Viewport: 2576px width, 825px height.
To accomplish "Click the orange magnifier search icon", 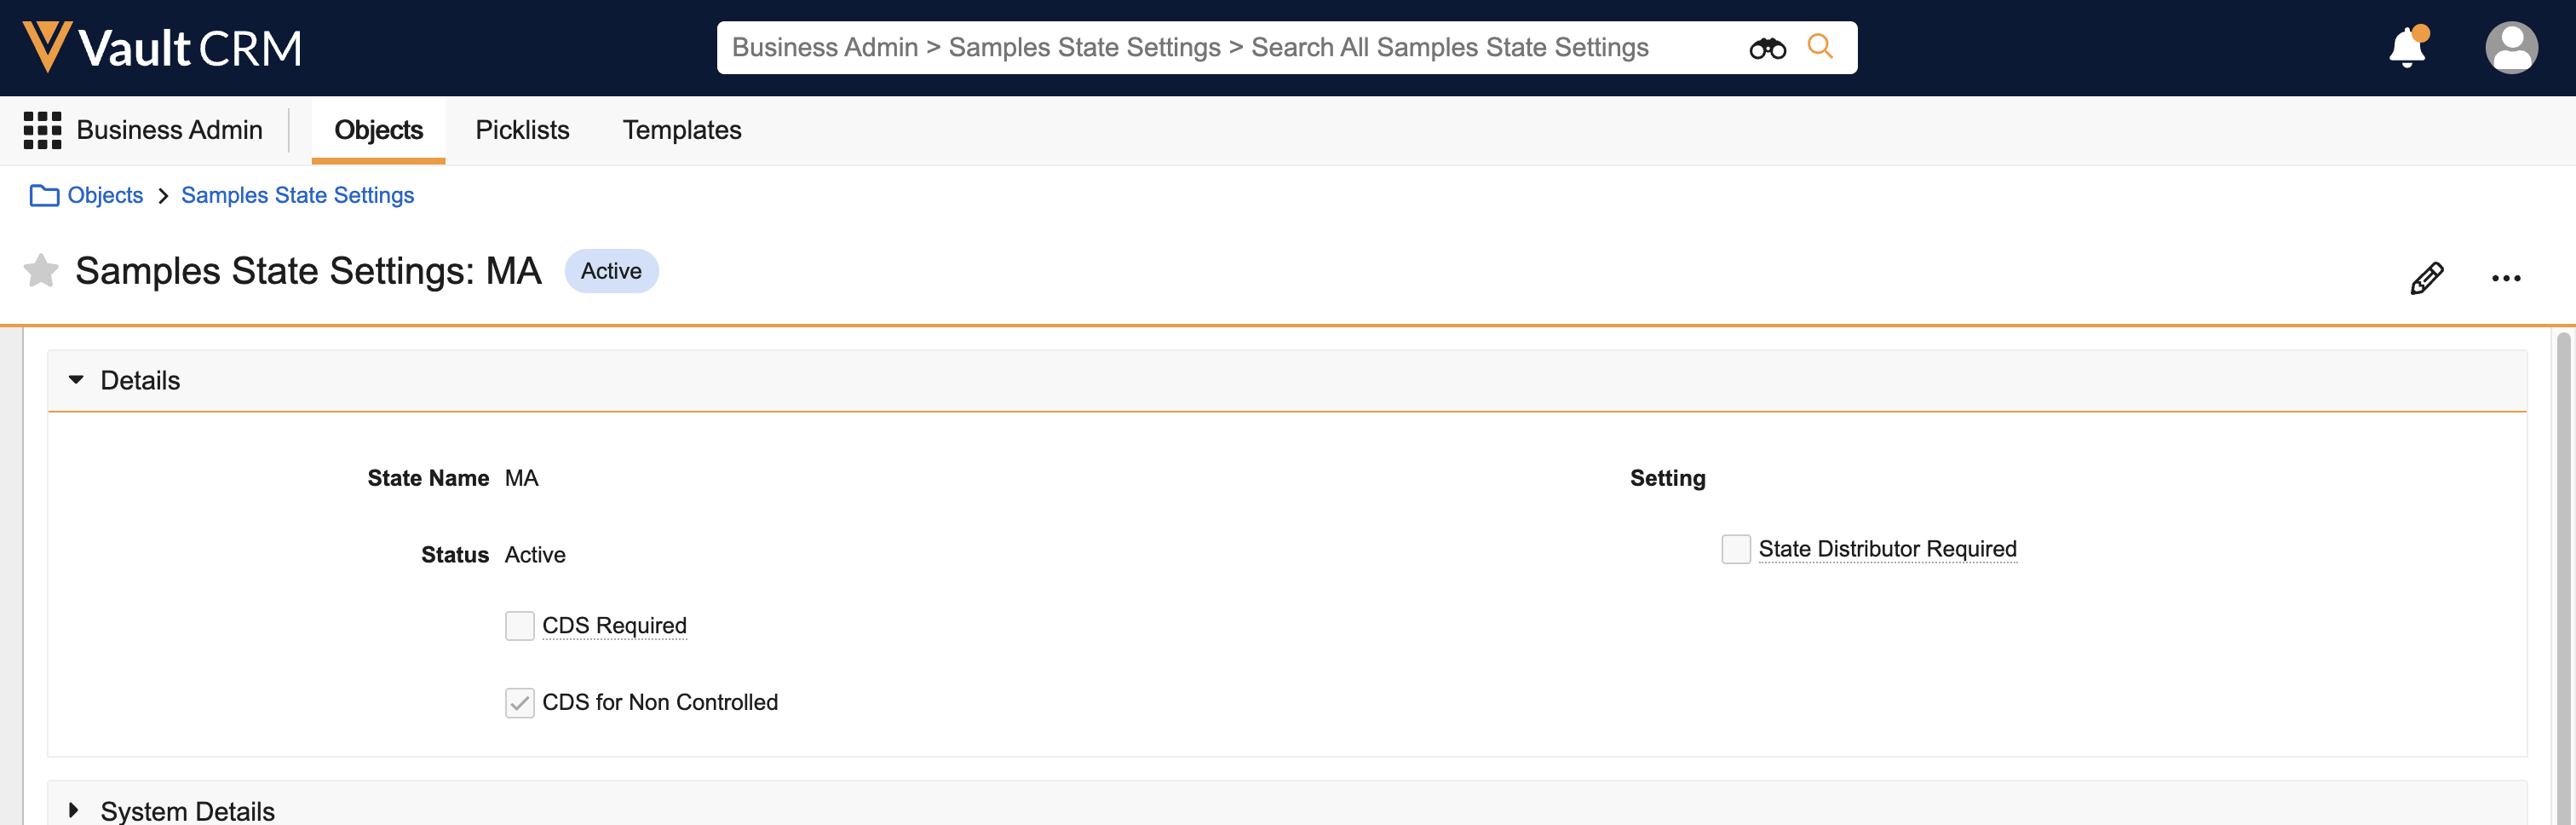I will [x=1820, y=47].
